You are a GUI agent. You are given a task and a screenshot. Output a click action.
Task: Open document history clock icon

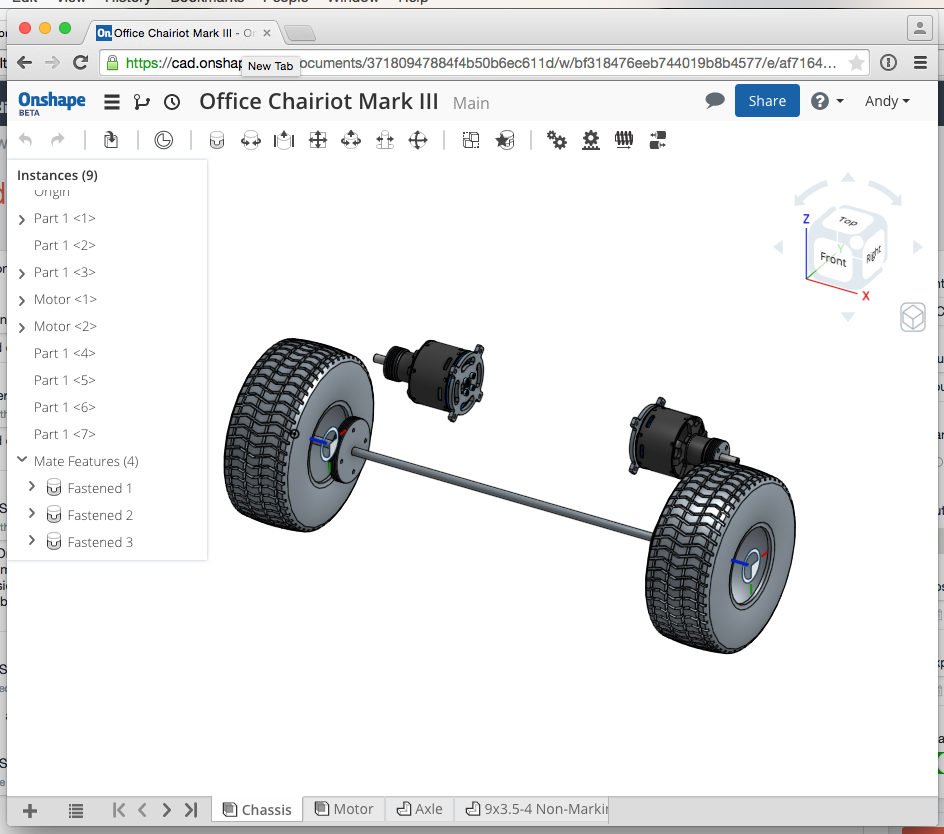[172, 102]
